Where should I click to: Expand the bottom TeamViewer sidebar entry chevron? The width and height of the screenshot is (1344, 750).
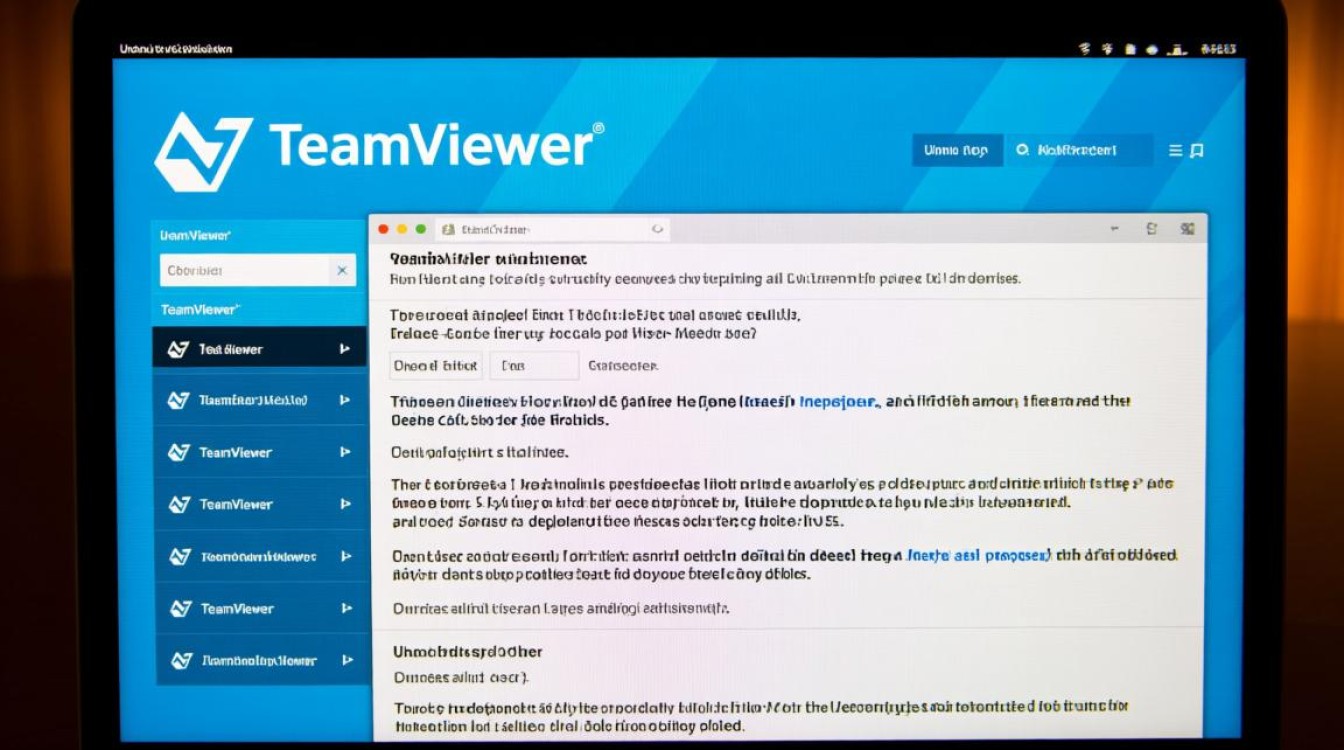coord(348,660)
